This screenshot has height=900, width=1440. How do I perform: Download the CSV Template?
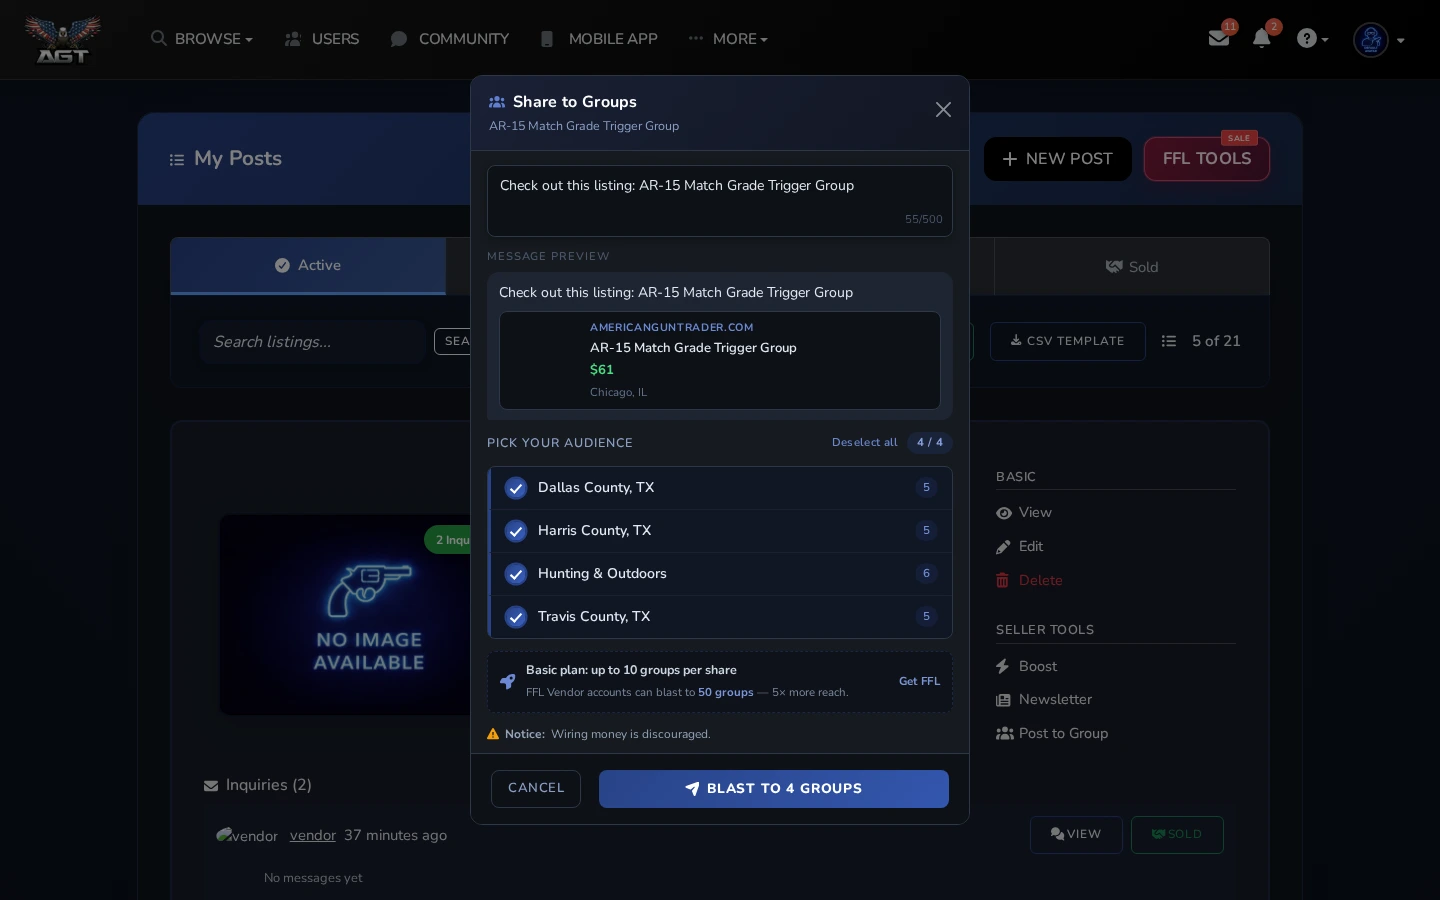tap(1068, 341)
